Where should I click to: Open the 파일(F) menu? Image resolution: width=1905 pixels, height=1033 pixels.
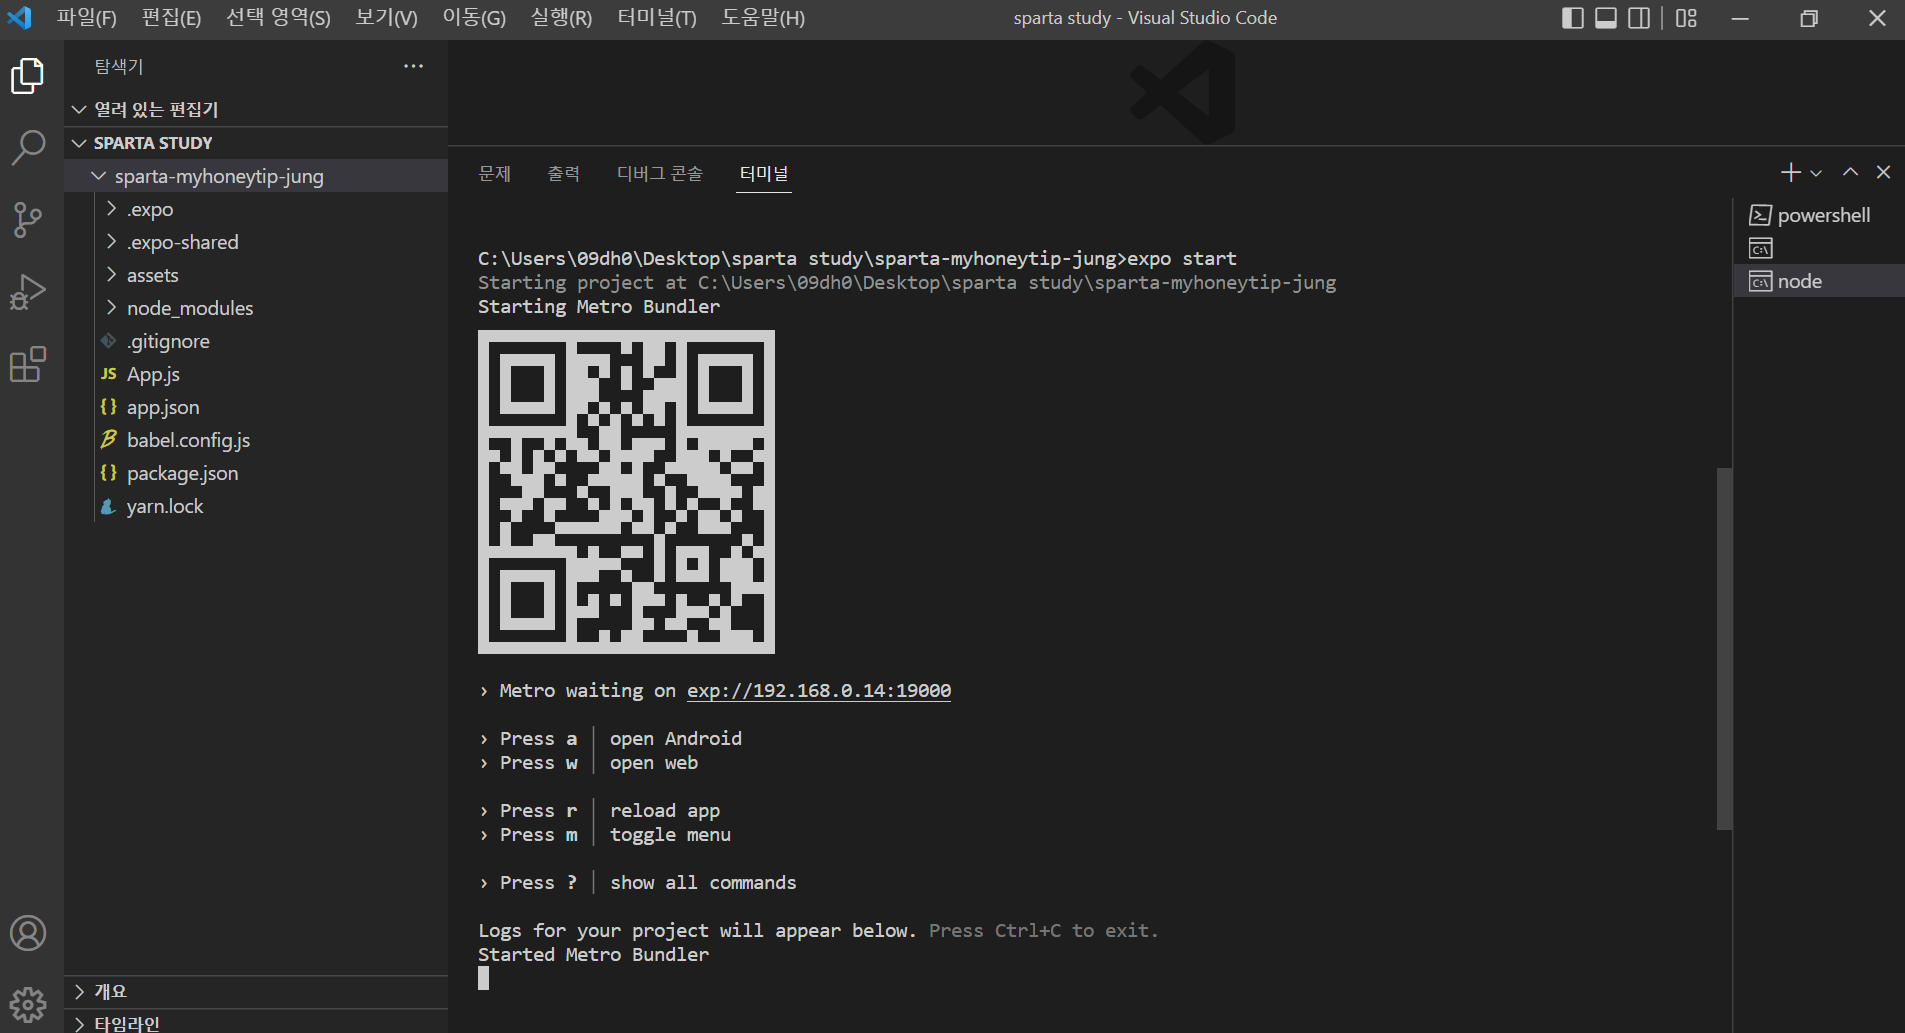coord(87,18)
